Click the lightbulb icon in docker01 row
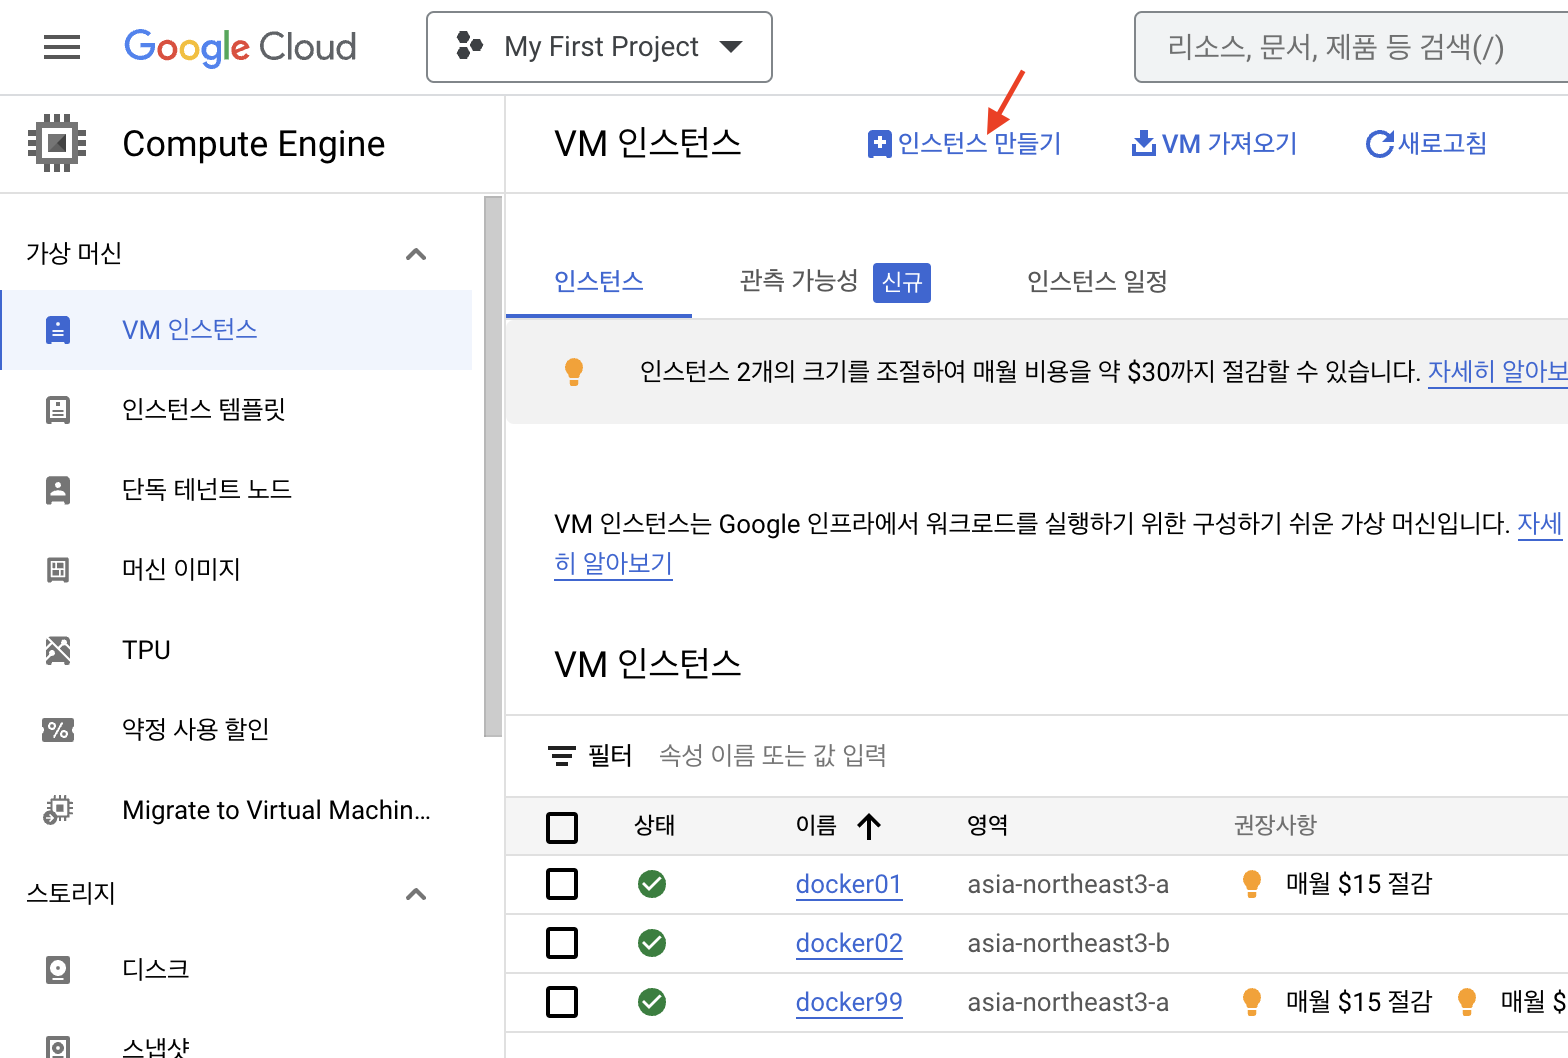Image resolution: width=1568 pixels, height=1058 pixels. 1251,884
